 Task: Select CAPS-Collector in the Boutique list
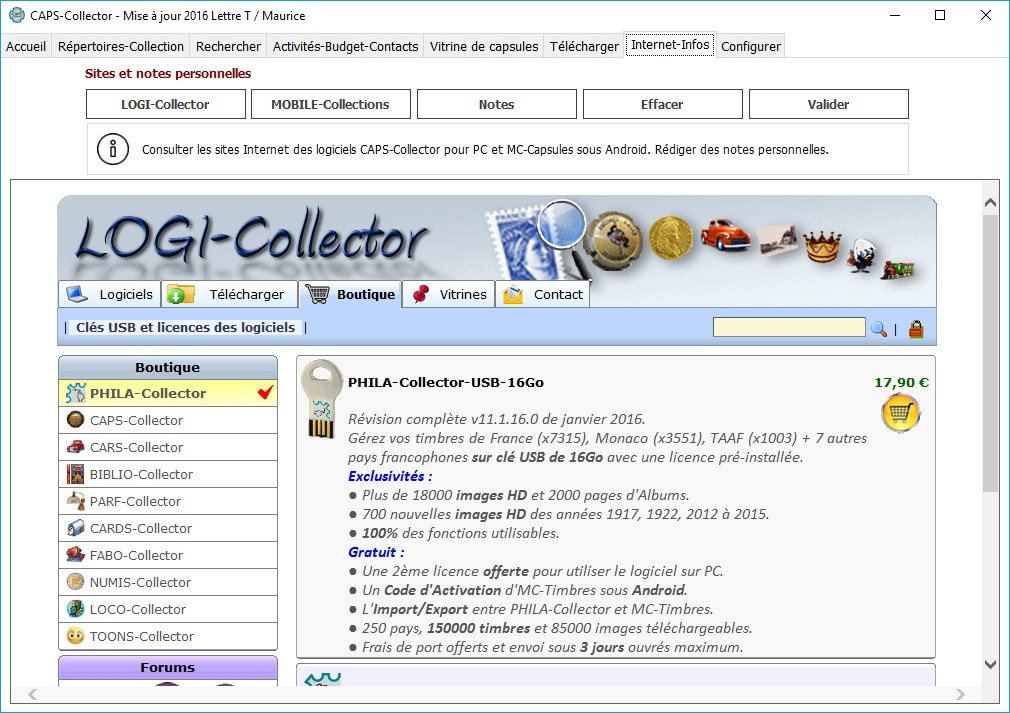point(168,420)
